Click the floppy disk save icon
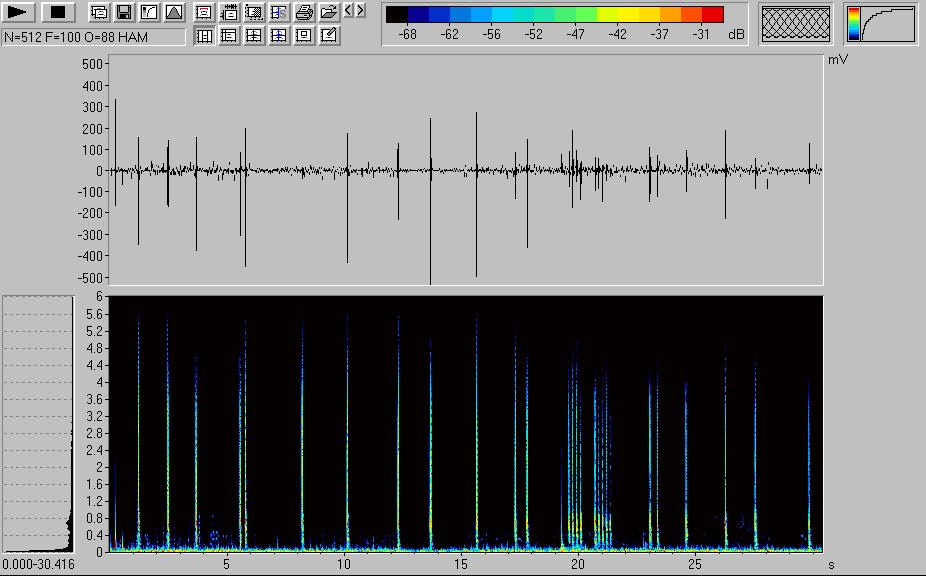926x577 pixels. [x=124, y=12]
